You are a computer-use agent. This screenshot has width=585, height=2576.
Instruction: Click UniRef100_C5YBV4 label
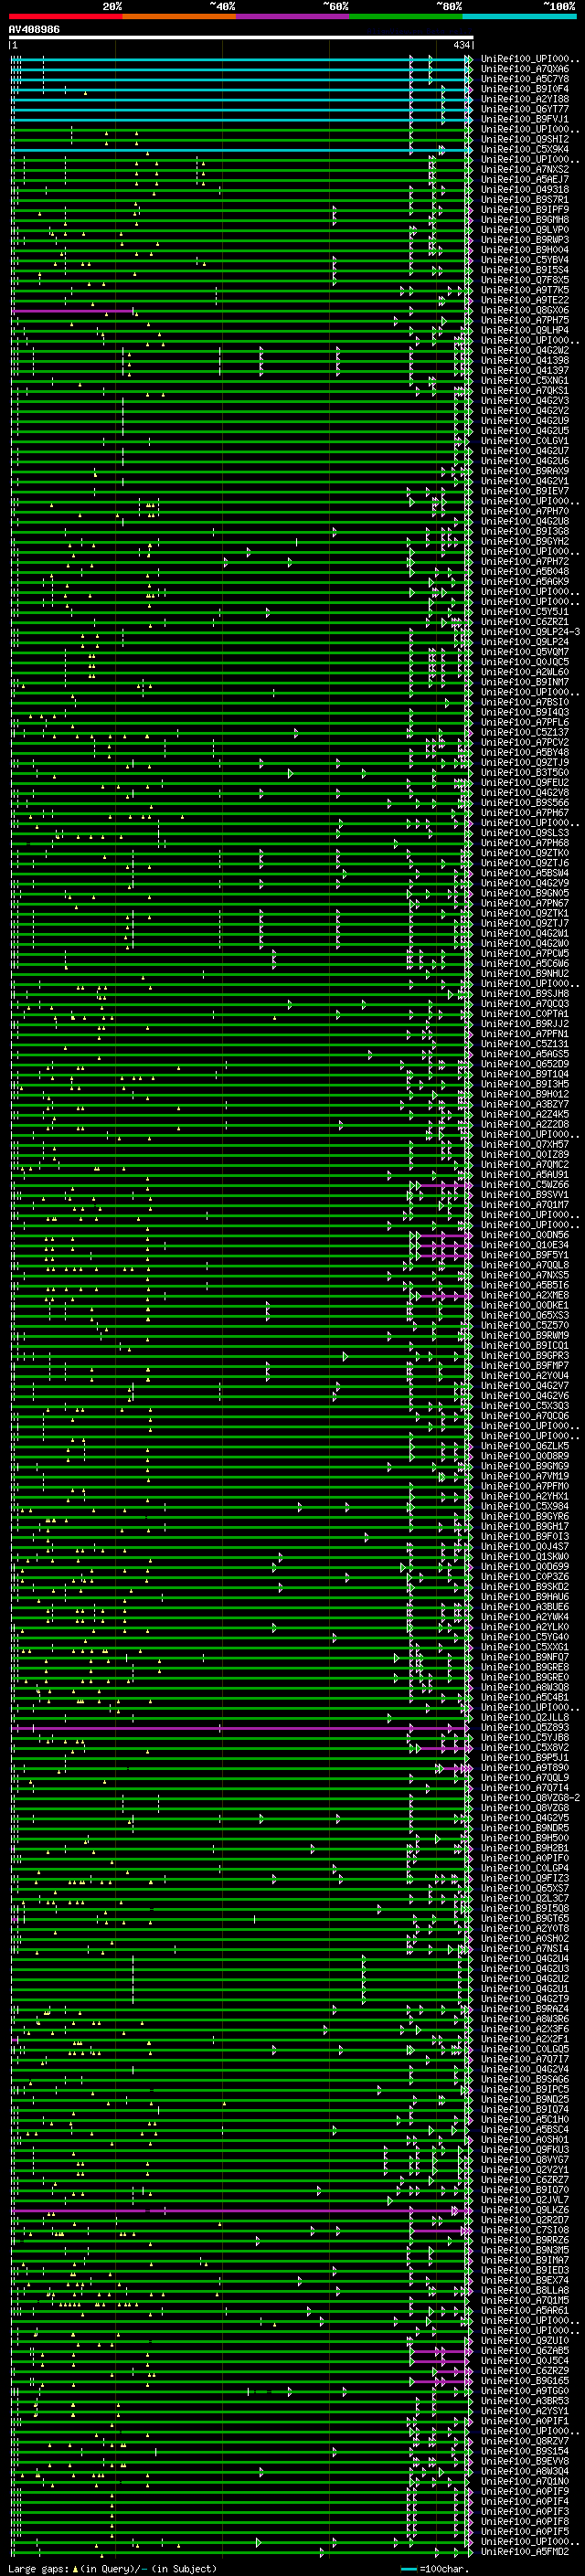[525, 260]
